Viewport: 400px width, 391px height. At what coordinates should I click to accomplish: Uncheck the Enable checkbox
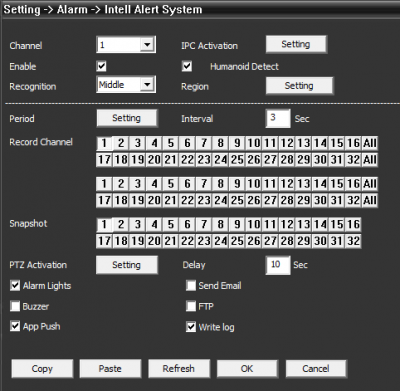coord(101,66)
